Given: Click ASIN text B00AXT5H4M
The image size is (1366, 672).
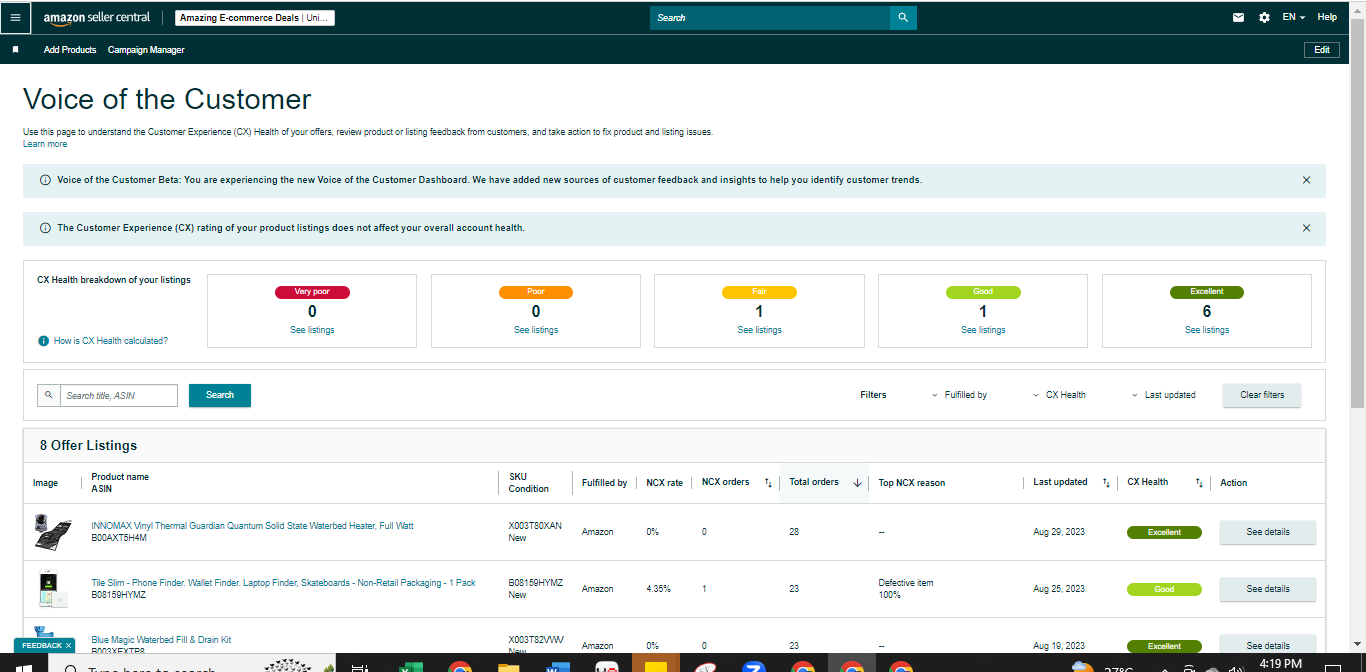Looking at the screenshot, I should point(119,538).
